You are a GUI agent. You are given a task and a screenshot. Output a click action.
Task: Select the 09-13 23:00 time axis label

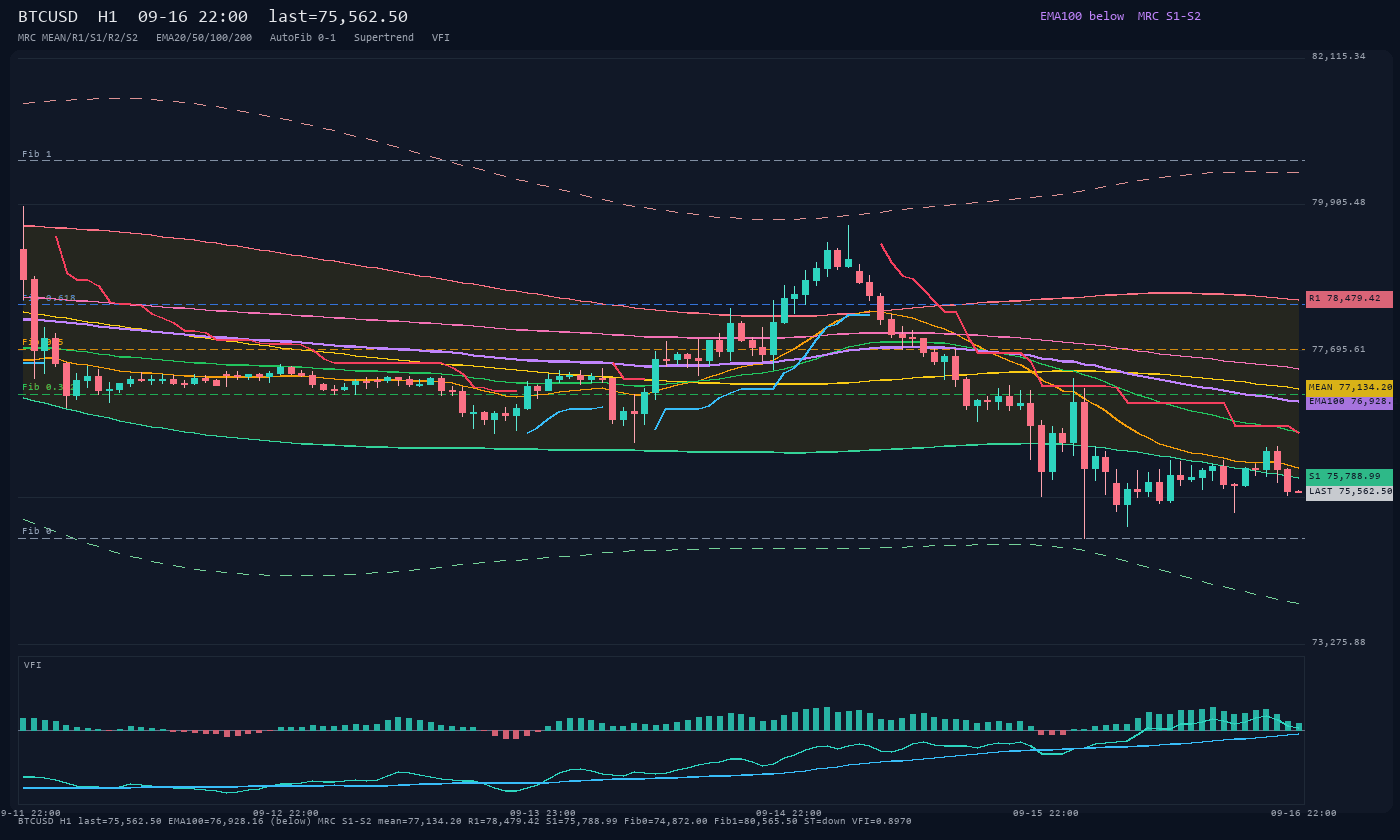543,813
